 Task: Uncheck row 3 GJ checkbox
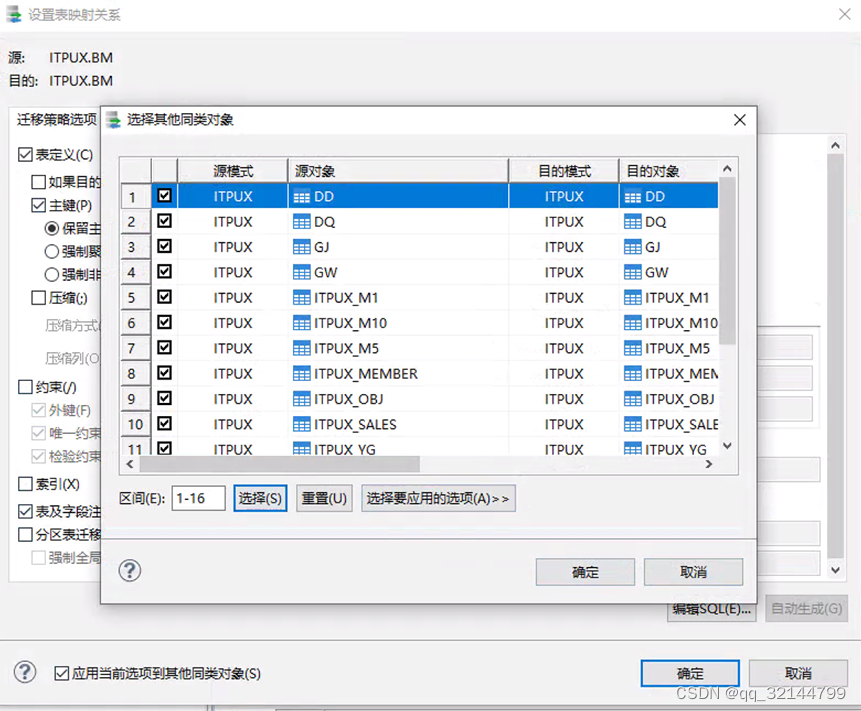pyautogui.click(x=164, y=246)
